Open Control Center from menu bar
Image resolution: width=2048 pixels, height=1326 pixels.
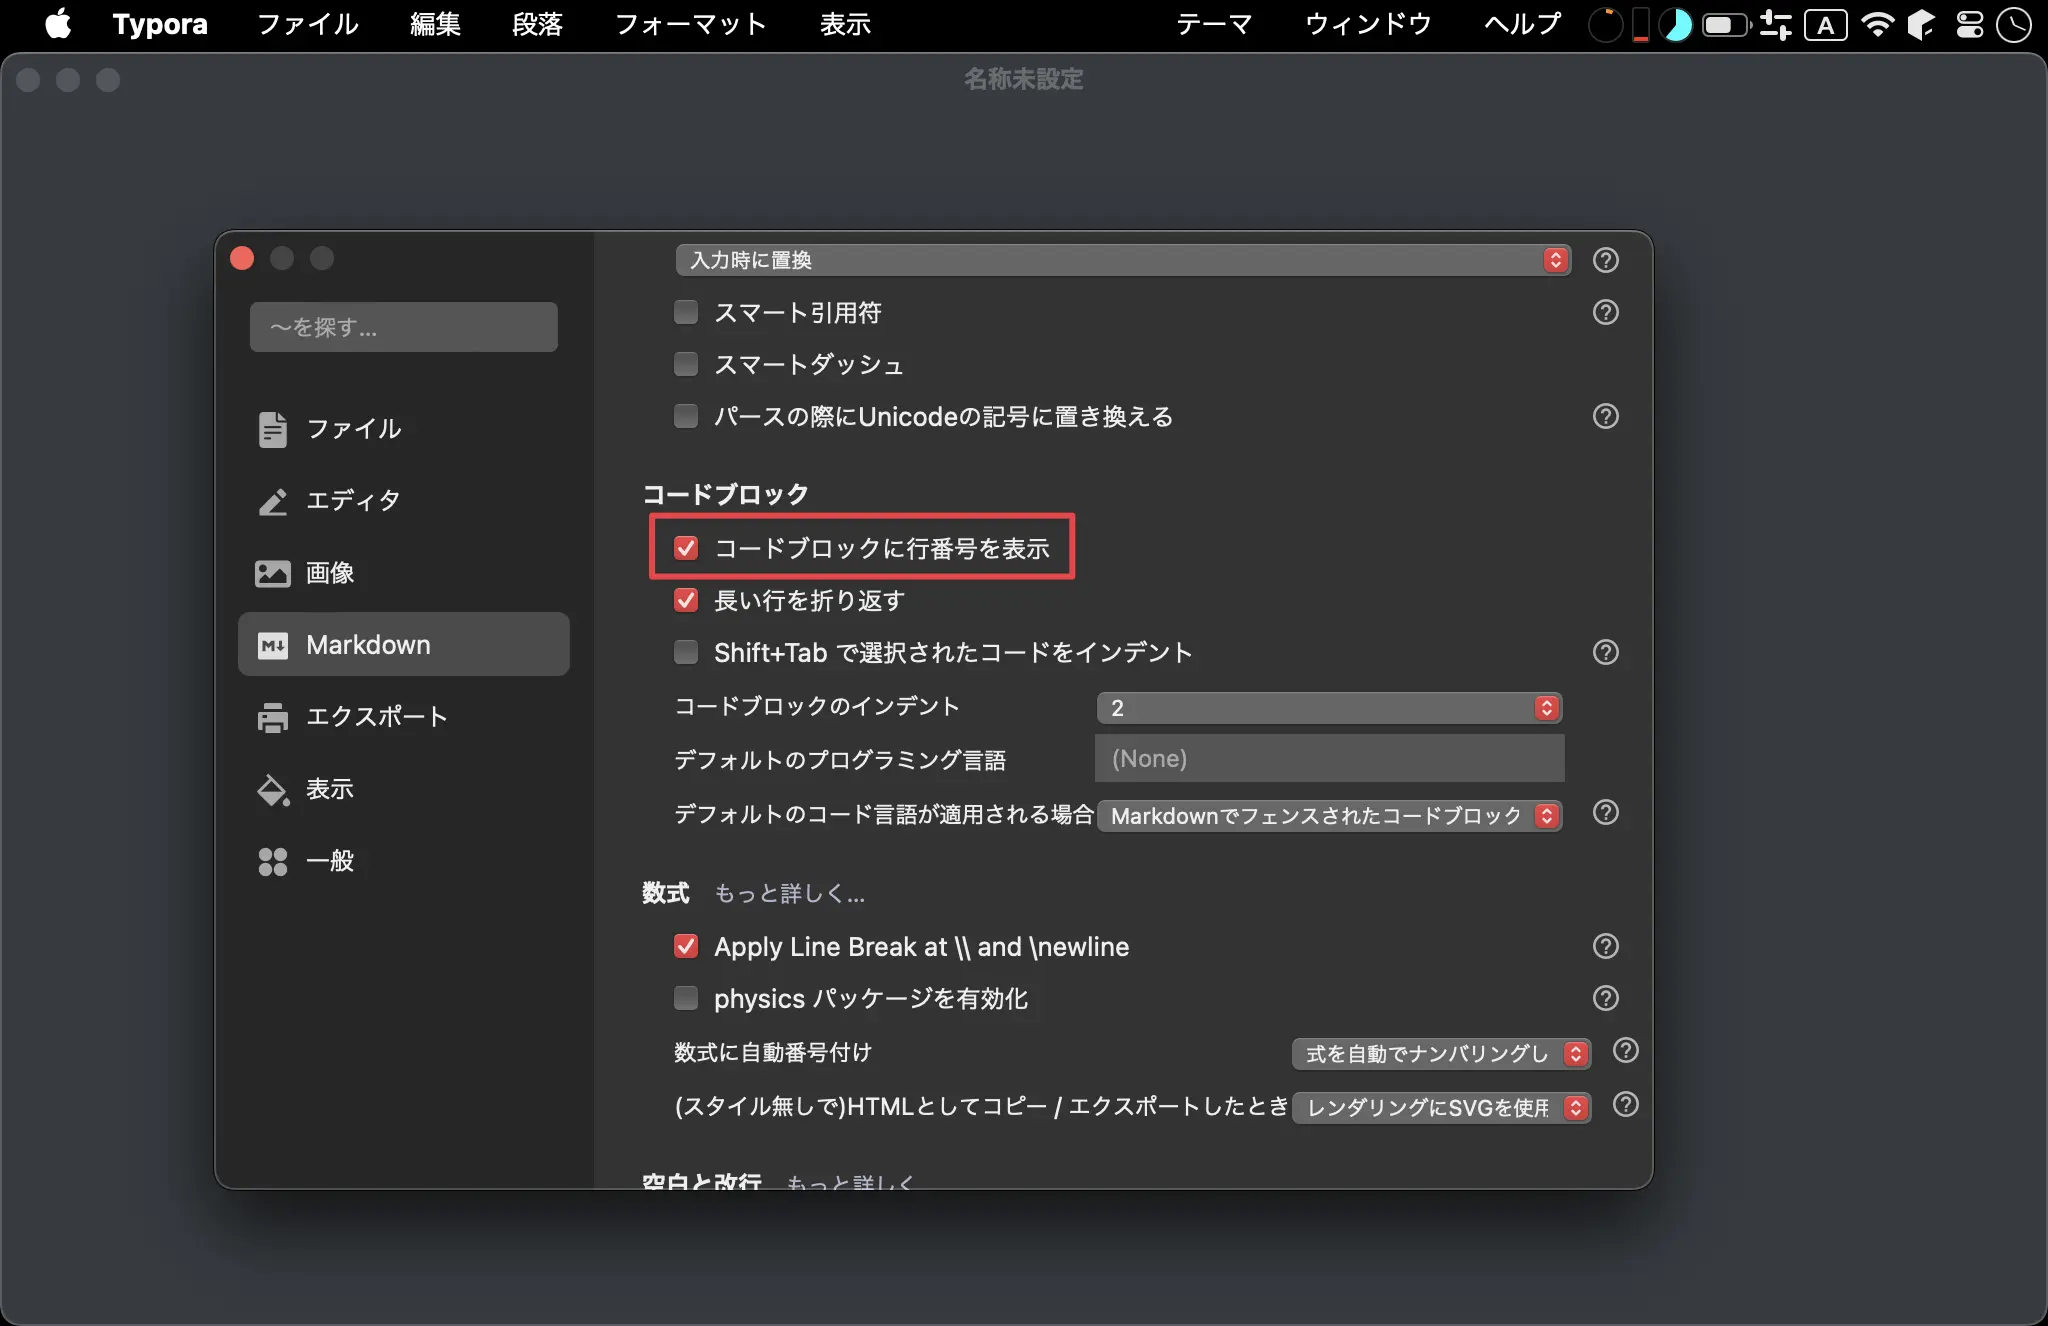(1969, 24)
